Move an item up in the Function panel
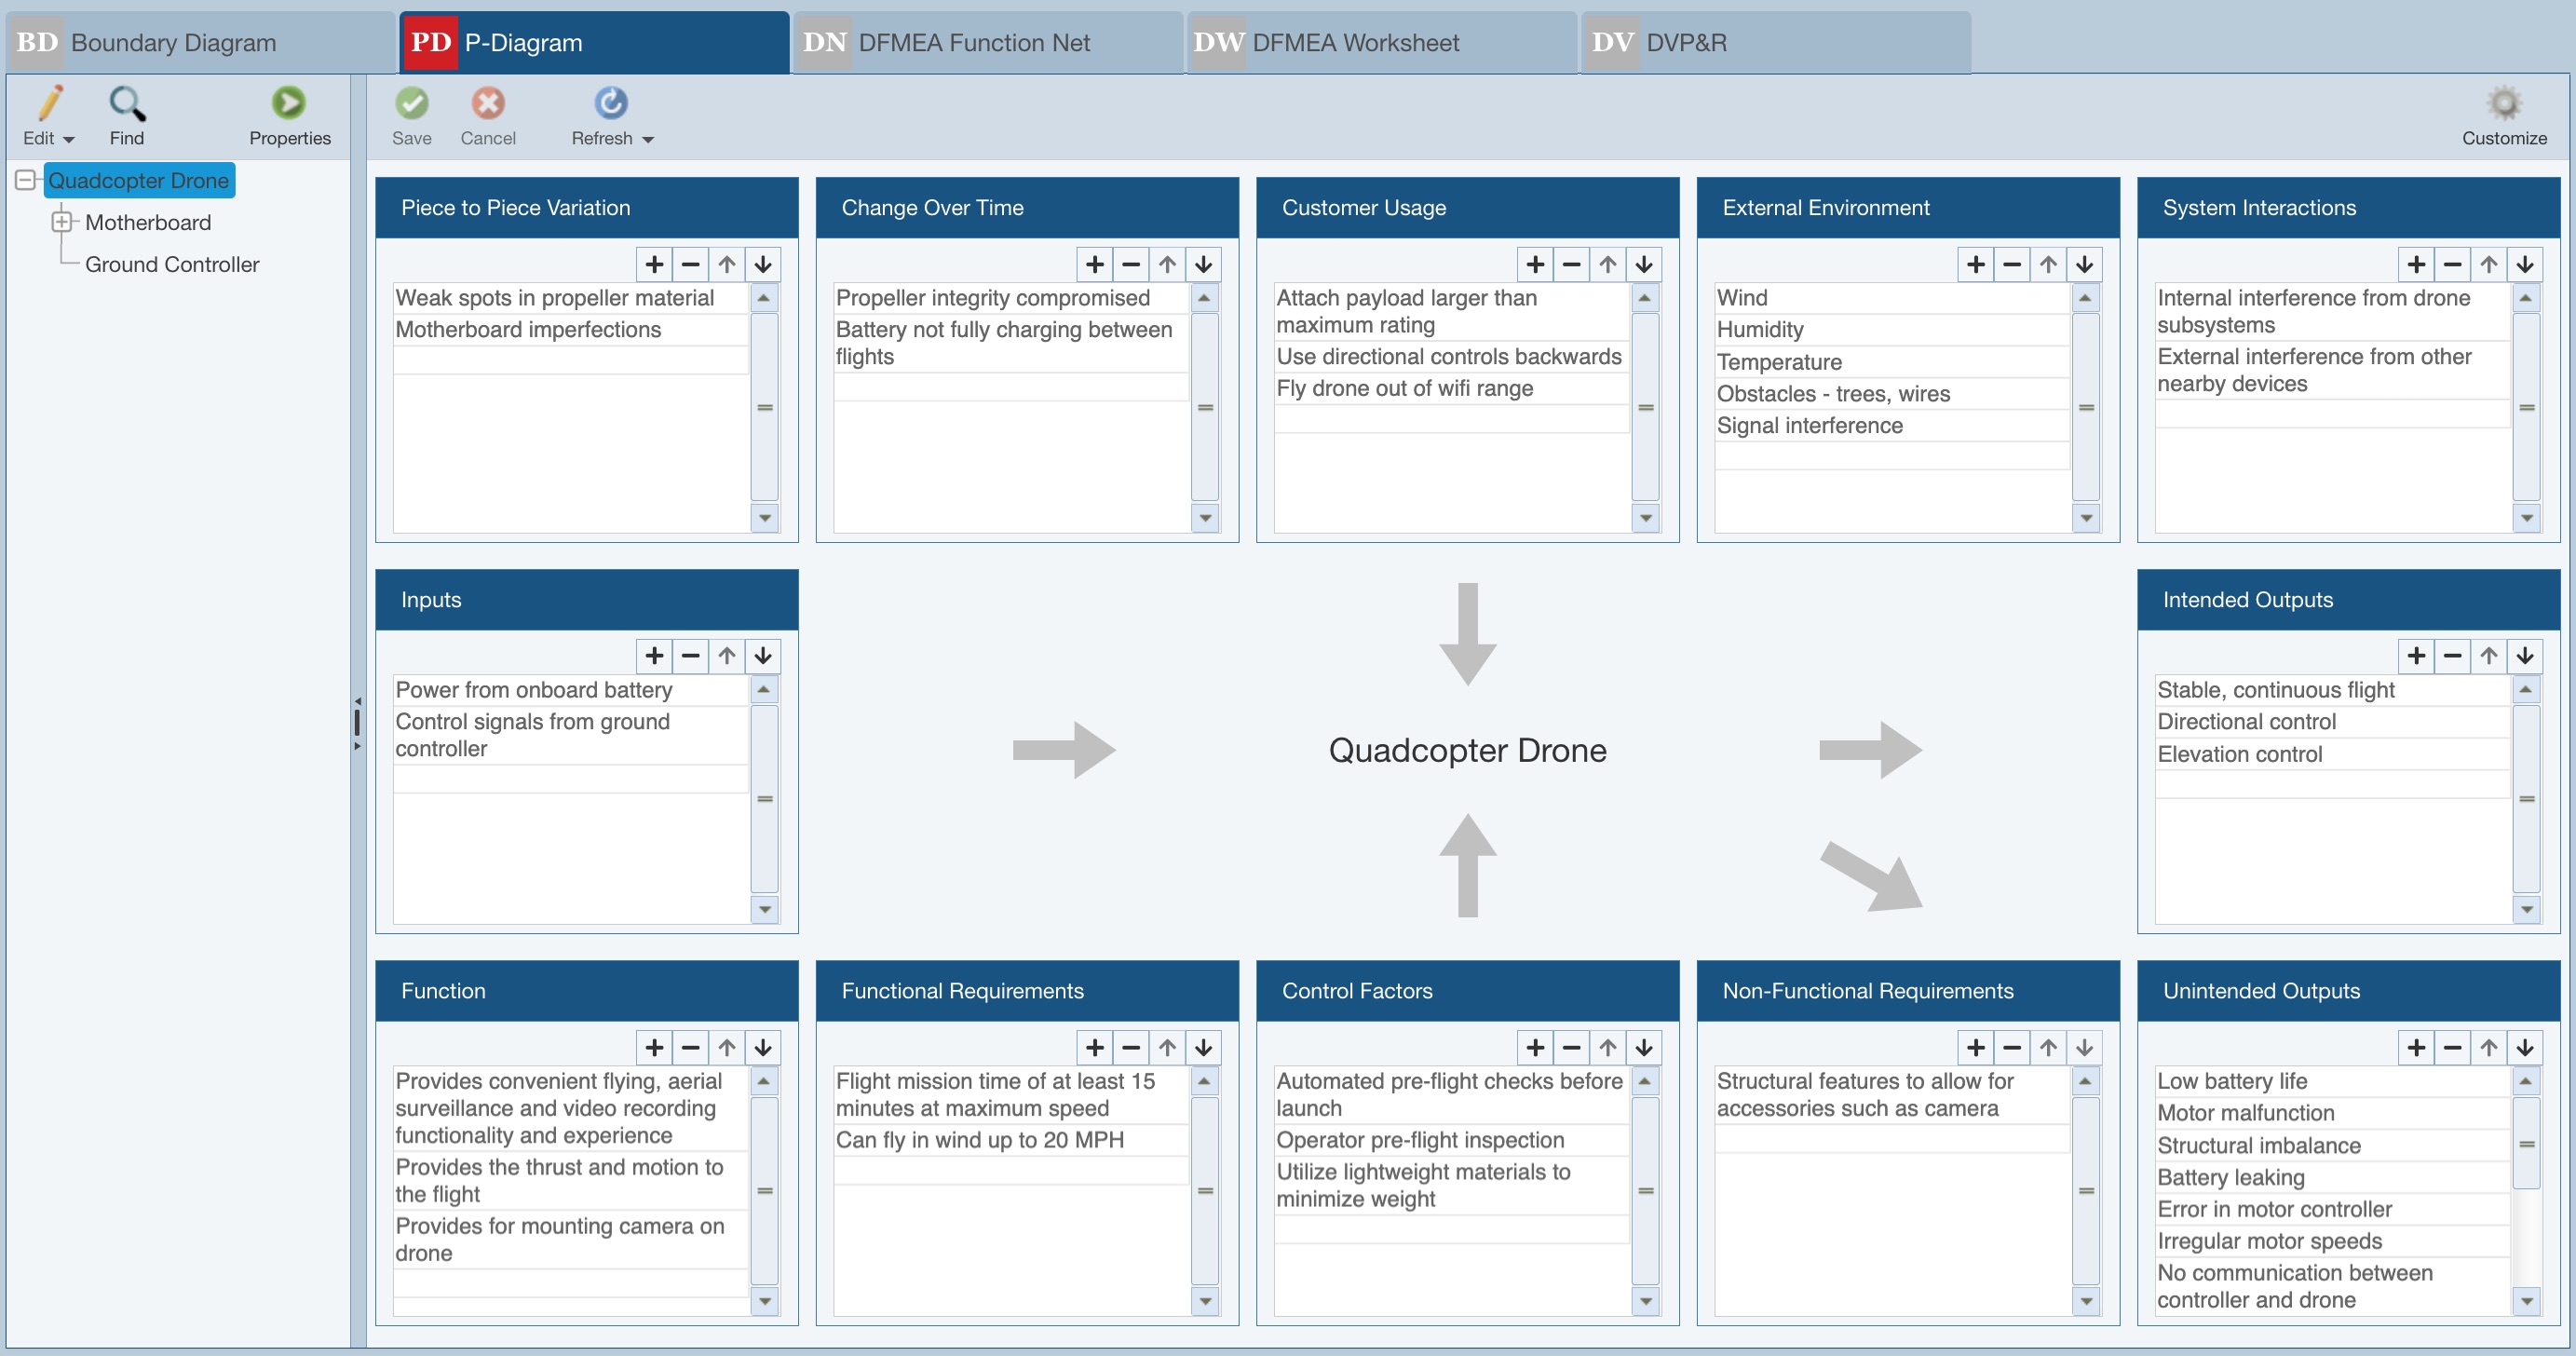The image size is (2576, 1356). 727,1047
